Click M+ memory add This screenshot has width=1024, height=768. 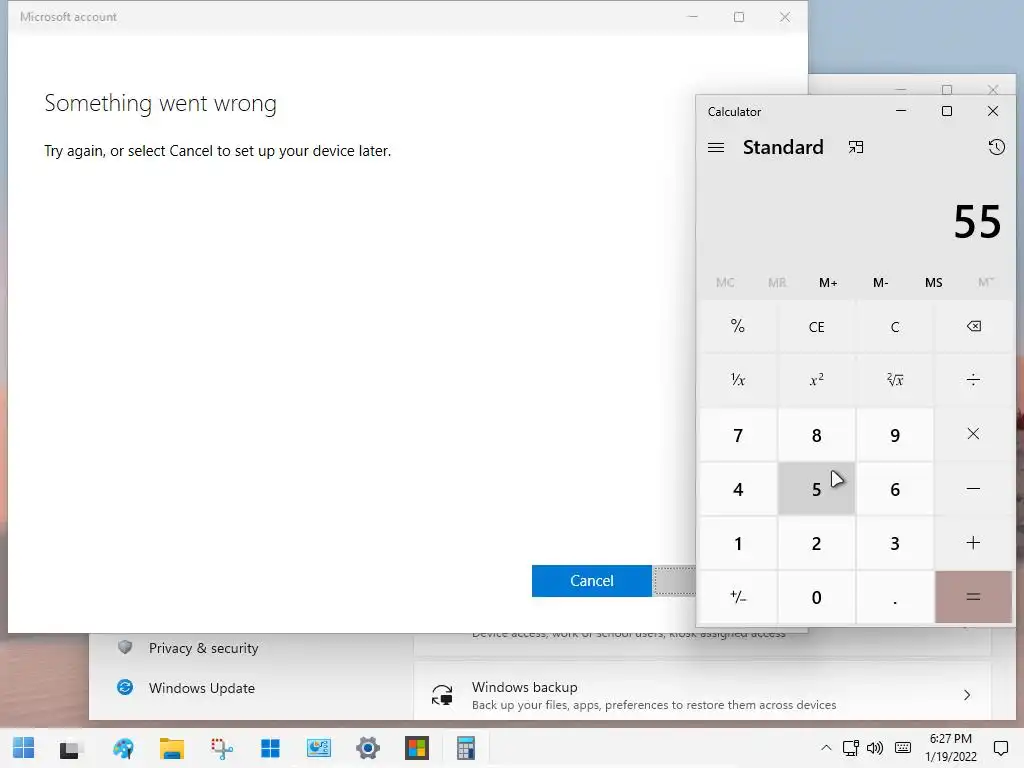pyautogui.click(x=828, y=283)
